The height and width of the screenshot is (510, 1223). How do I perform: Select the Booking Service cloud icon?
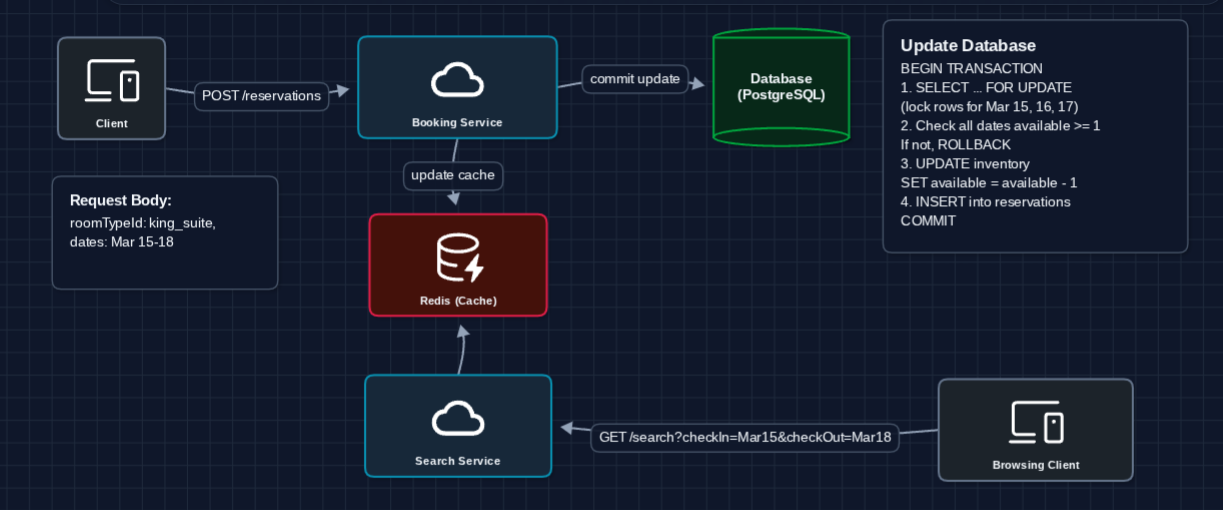457,81
